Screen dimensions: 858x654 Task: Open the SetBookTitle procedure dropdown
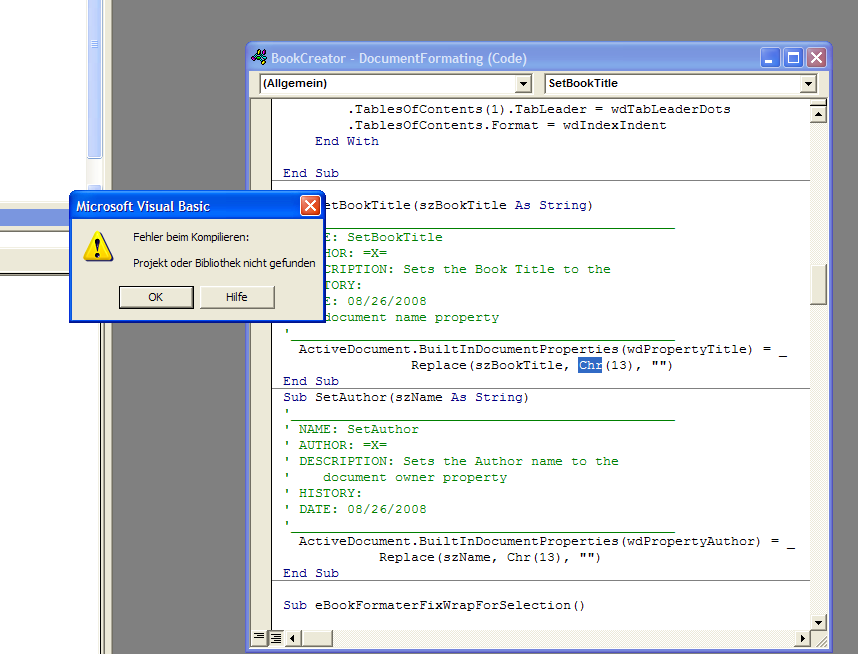[x=808, y=84]
